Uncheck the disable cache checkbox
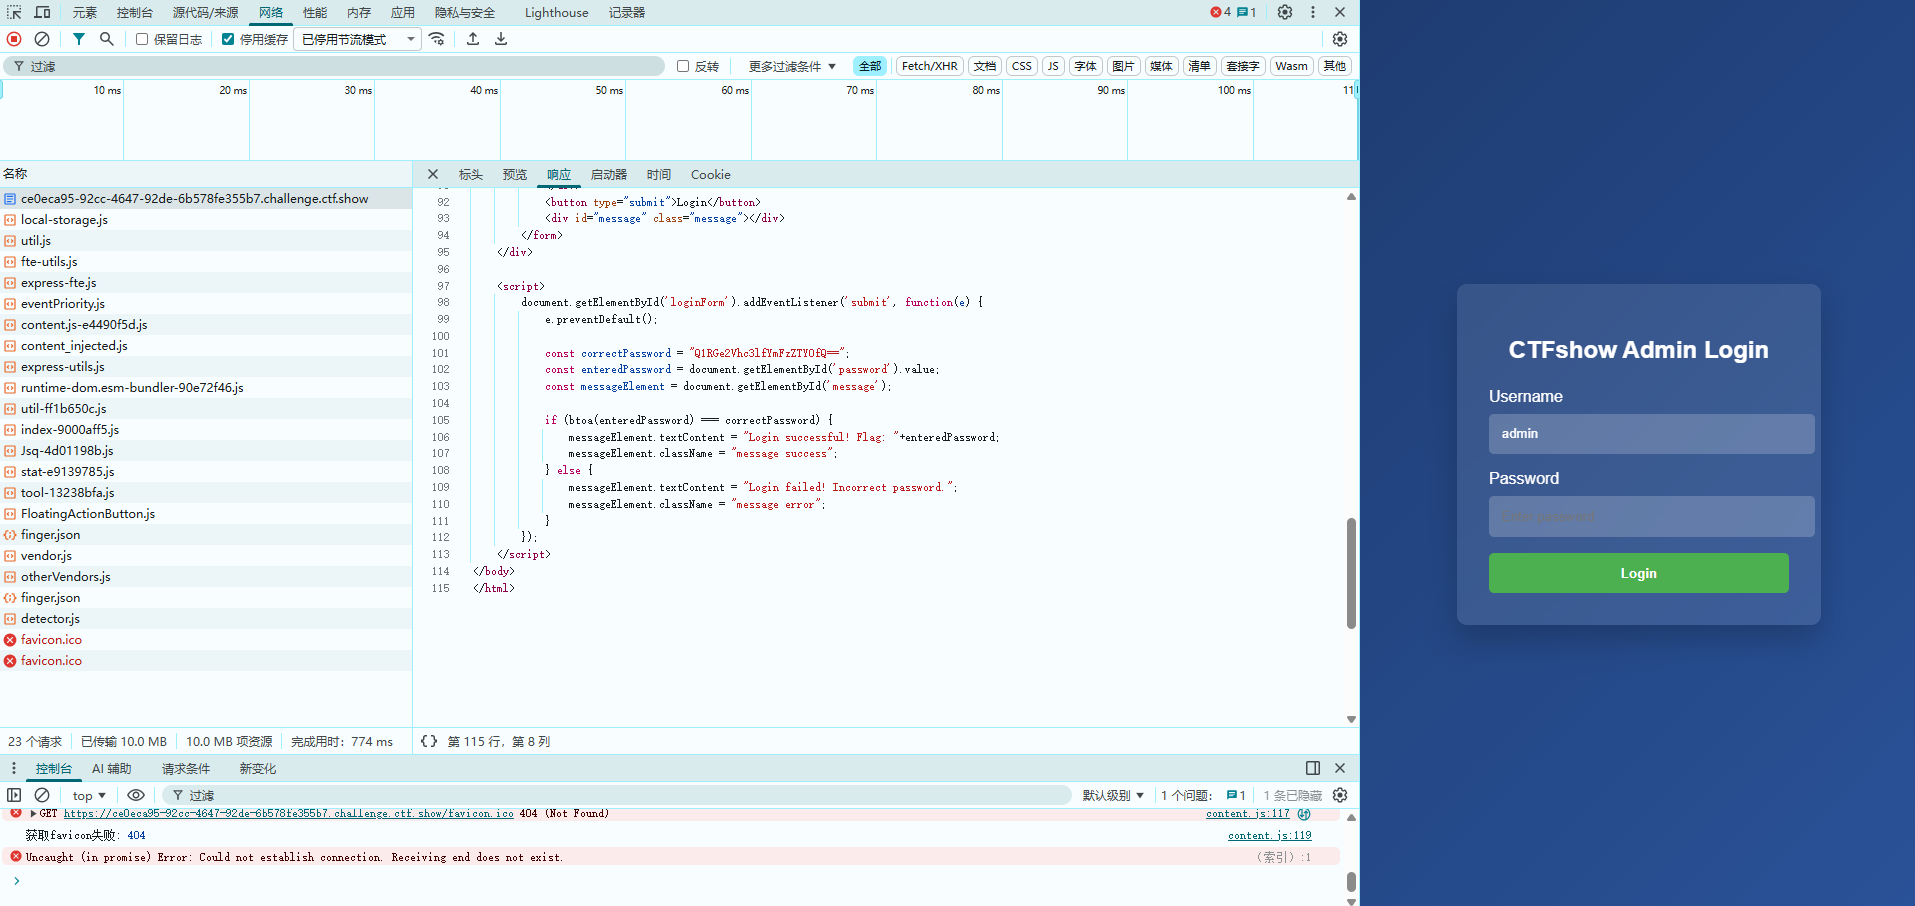1915x906 pixels. (x=228, y=39)
